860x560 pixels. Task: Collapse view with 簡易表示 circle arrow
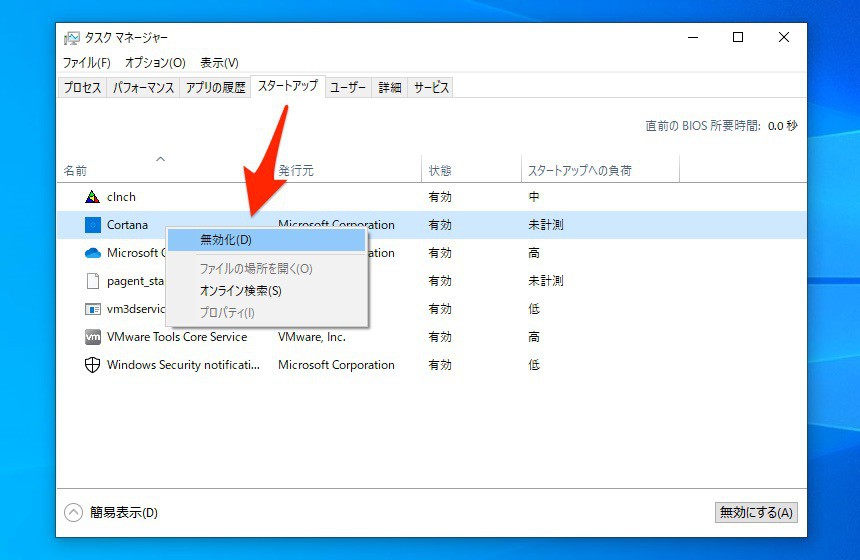click(73, 512)
